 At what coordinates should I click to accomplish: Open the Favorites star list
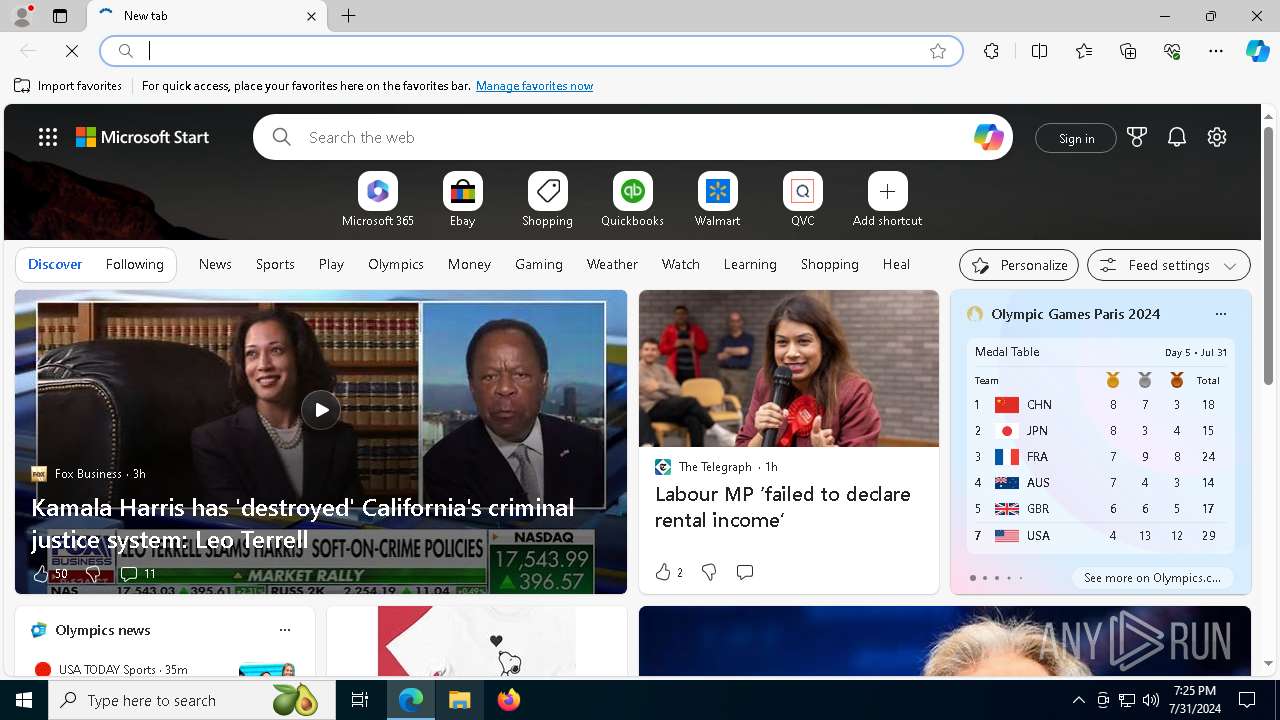pos(1084,51)
